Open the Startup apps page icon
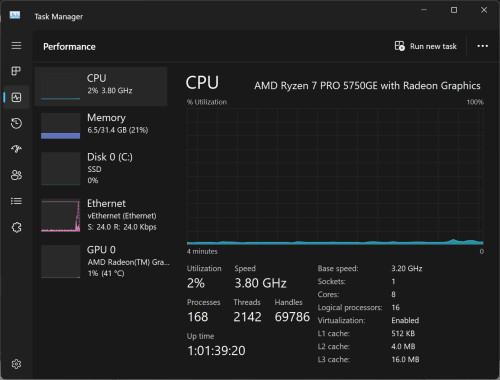This screenshot has width=500, height=380. (16, 149)
